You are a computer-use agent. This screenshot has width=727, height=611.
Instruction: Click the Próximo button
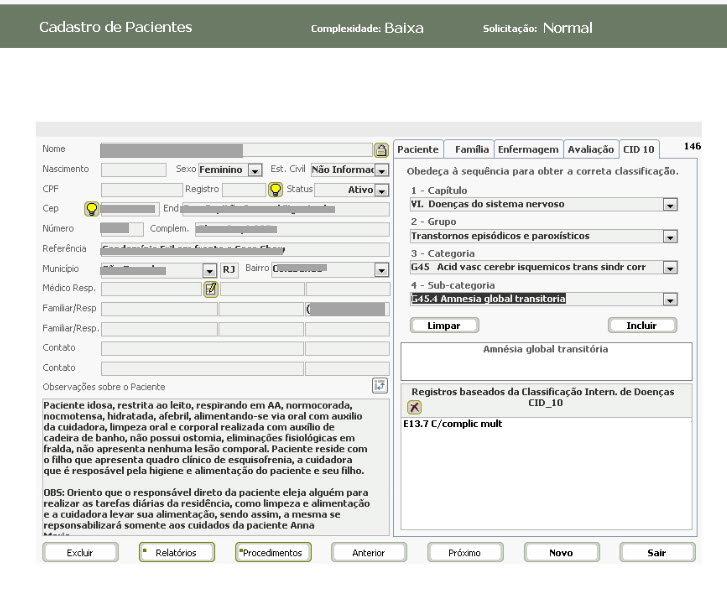(x=464, y=552)
